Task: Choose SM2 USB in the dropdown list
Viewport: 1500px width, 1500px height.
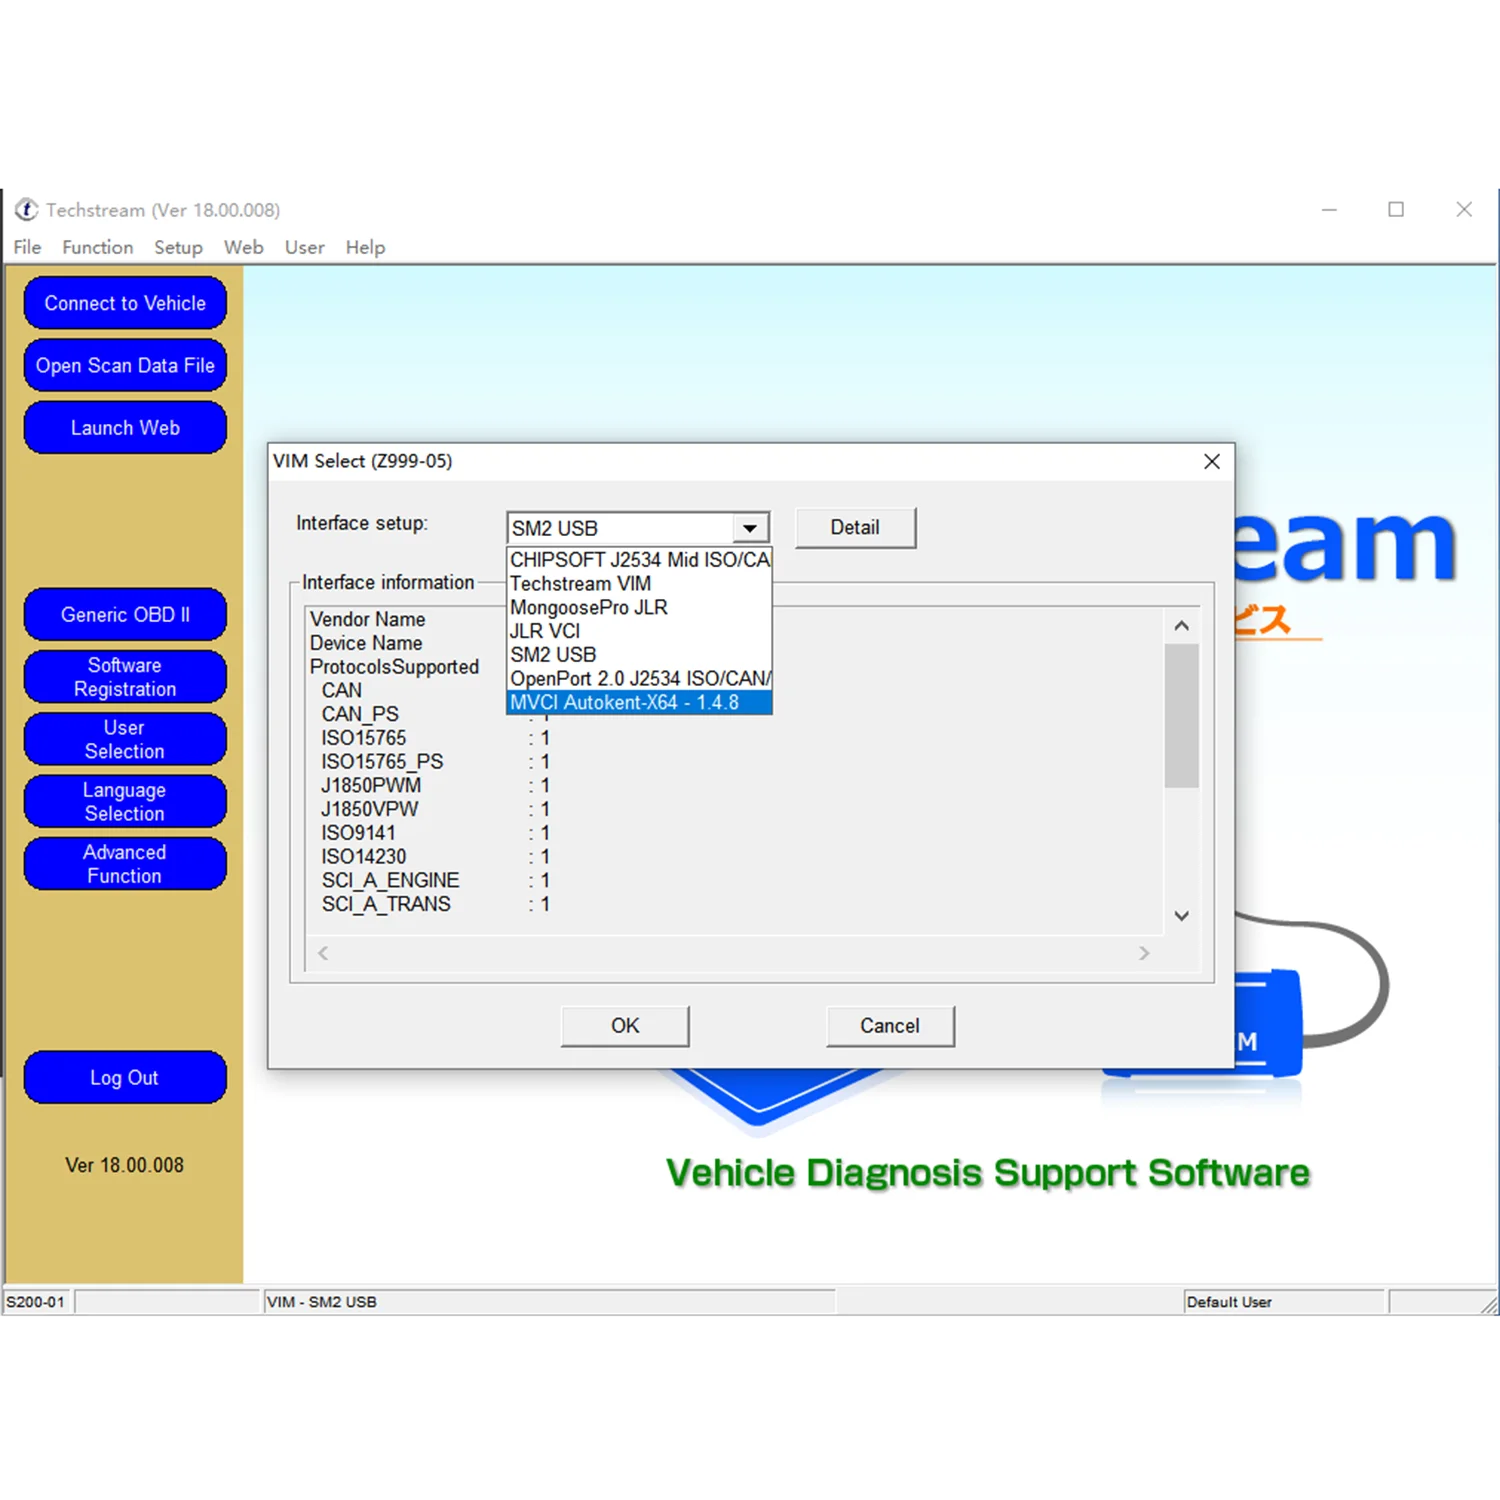Action: (x=640, y=655)
